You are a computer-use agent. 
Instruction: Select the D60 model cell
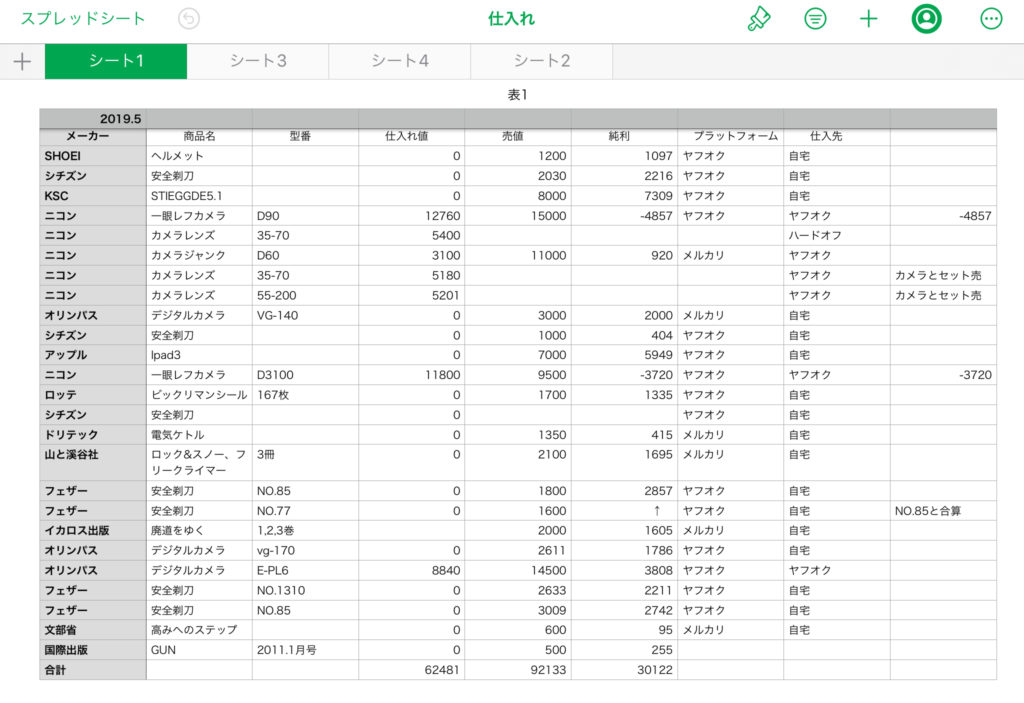[x=305, y=255]
